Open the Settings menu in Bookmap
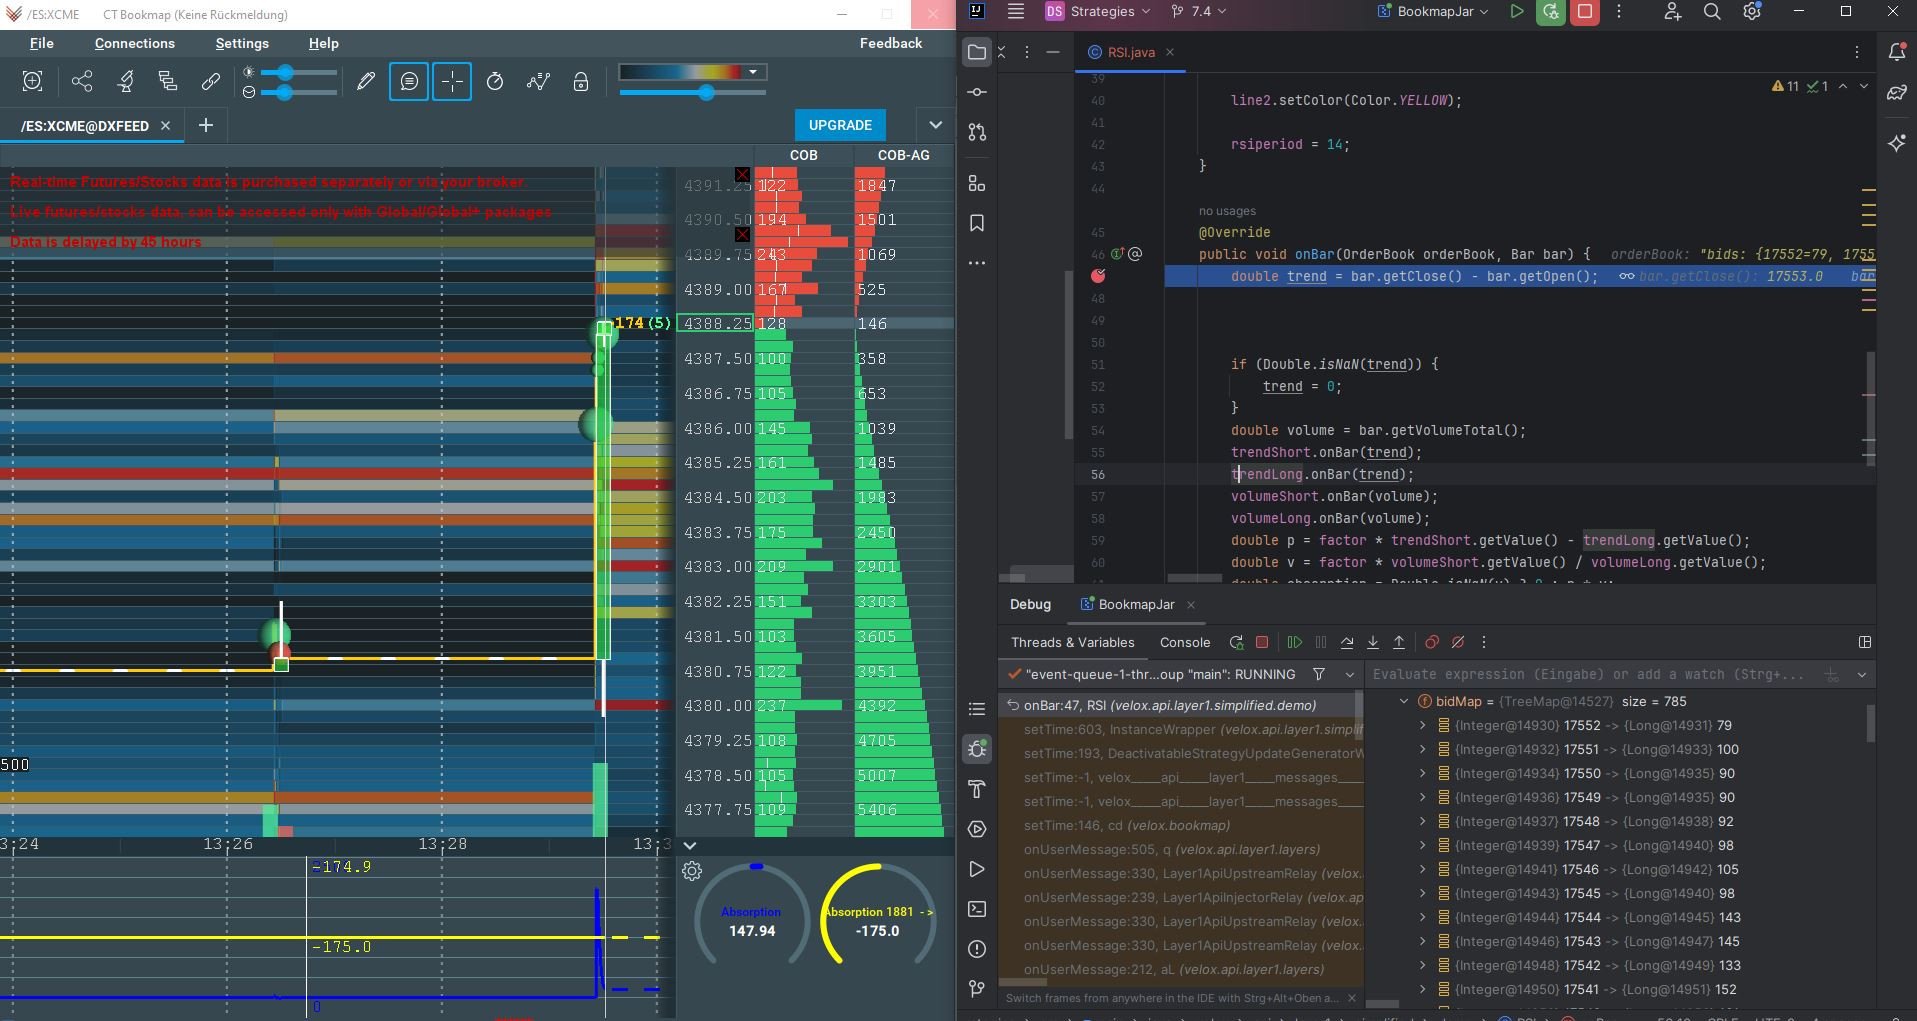 242,43
